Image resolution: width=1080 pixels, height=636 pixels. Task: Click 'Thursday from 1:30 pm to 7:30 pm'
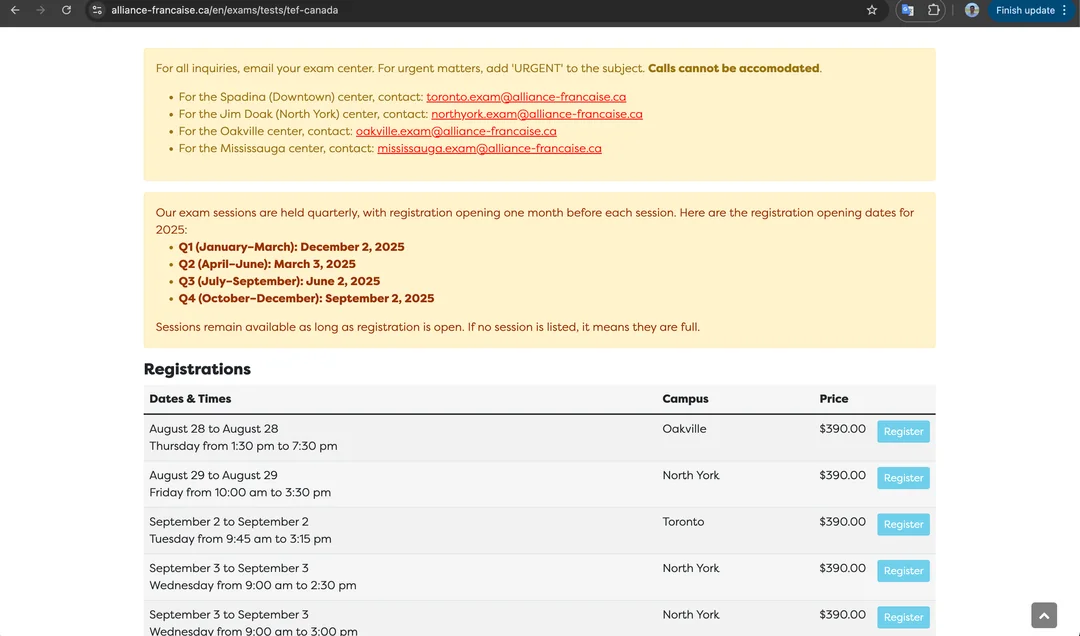(243, 446)
